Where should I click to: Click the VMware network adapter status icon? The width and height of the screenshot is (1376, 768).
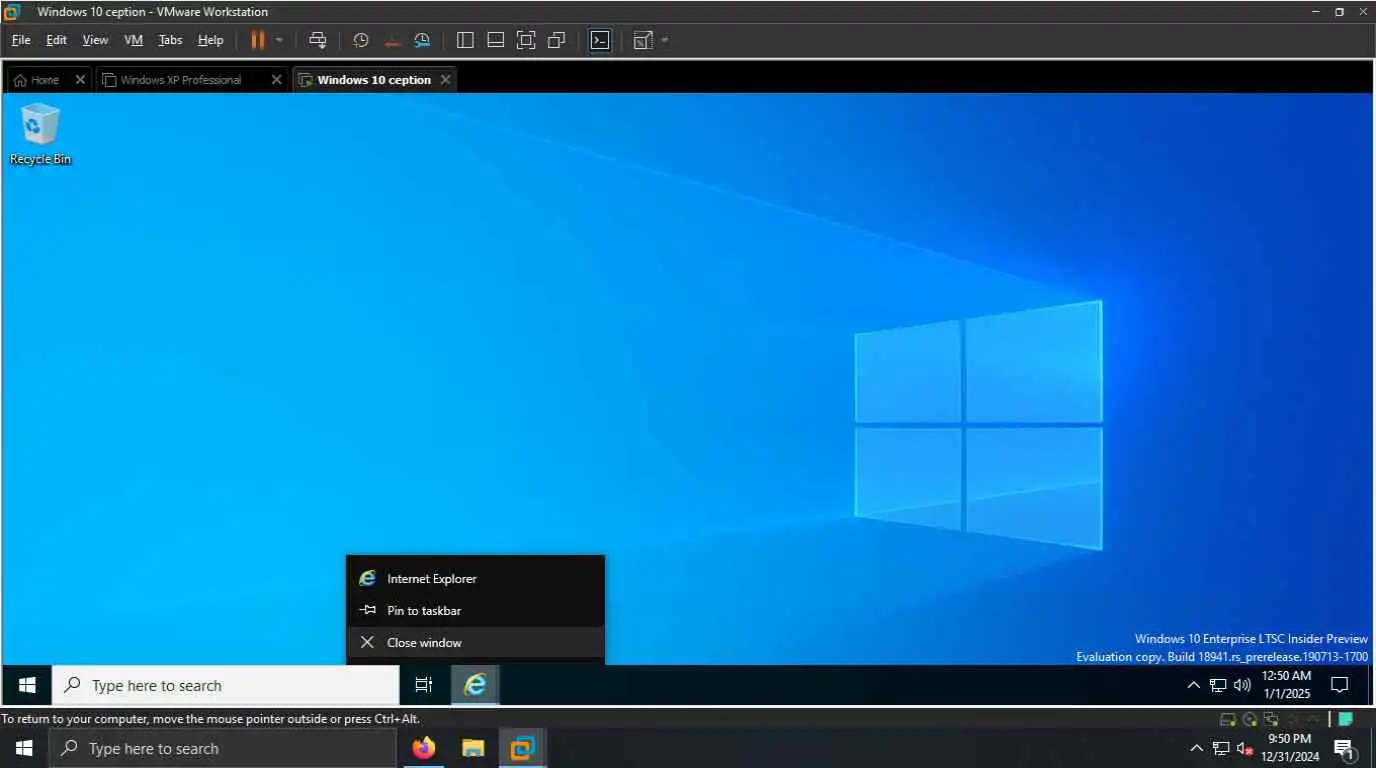tap(1271, 719)
